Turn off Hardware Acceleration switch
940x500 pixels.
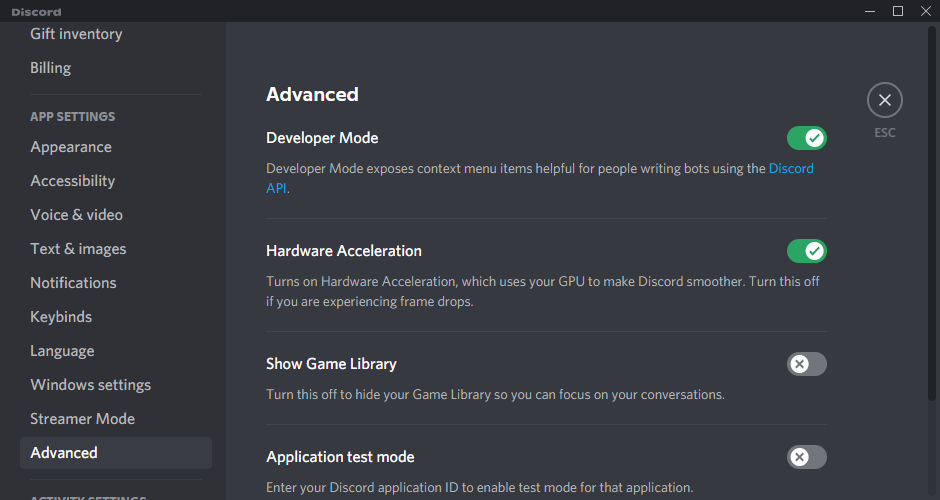coord(806,251)
